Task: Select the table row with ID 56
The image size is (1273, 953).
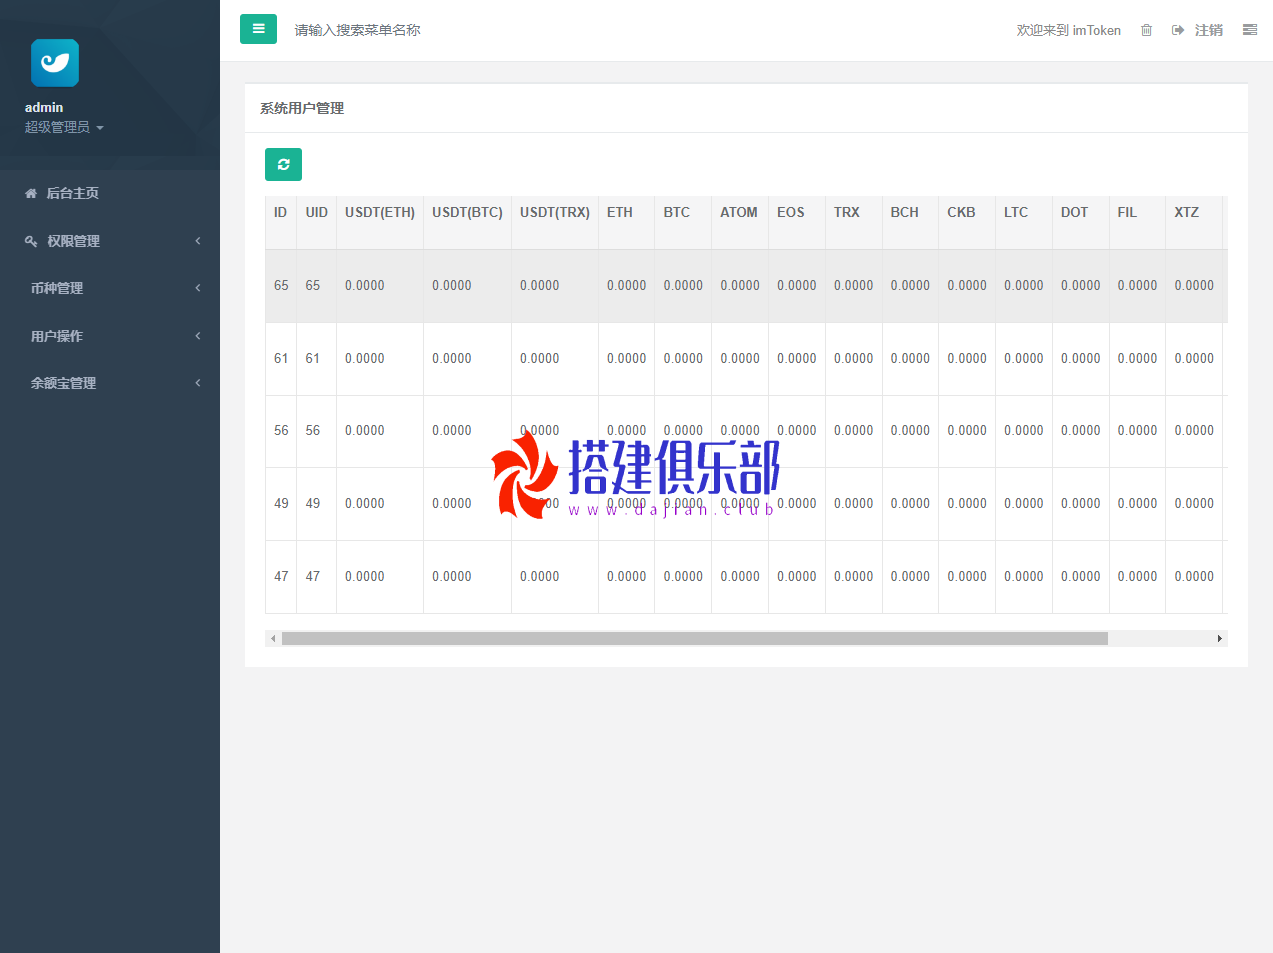Action: [x=281, y=431]
